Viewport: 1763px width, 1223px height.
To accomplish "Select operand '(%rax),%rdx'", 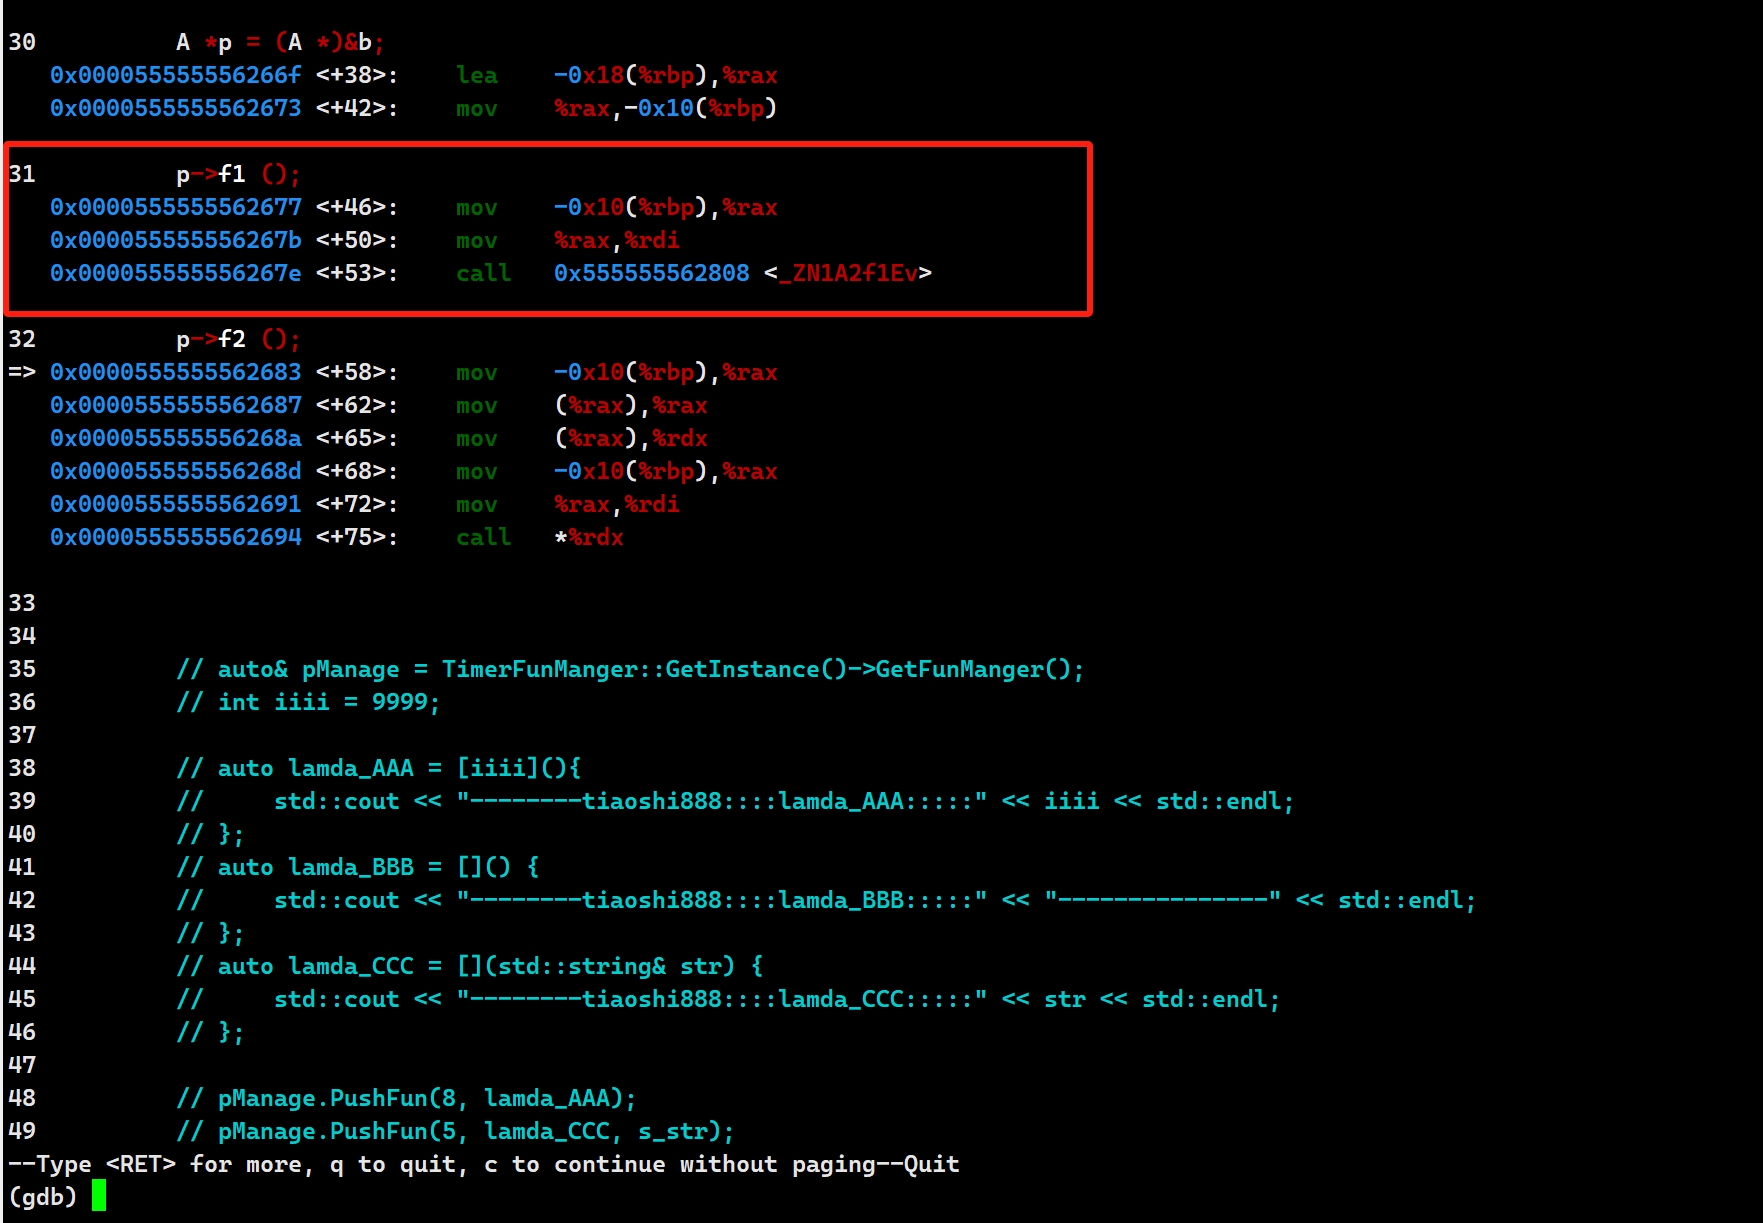I will pos(631,438).
